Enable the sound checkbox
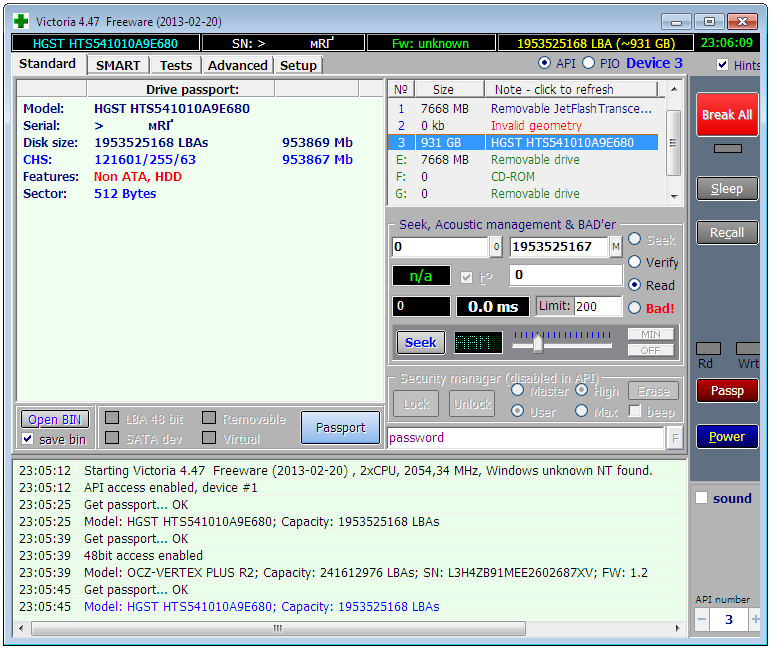The width and height of the screenshot is (772, 648). (x=702, y=498)
